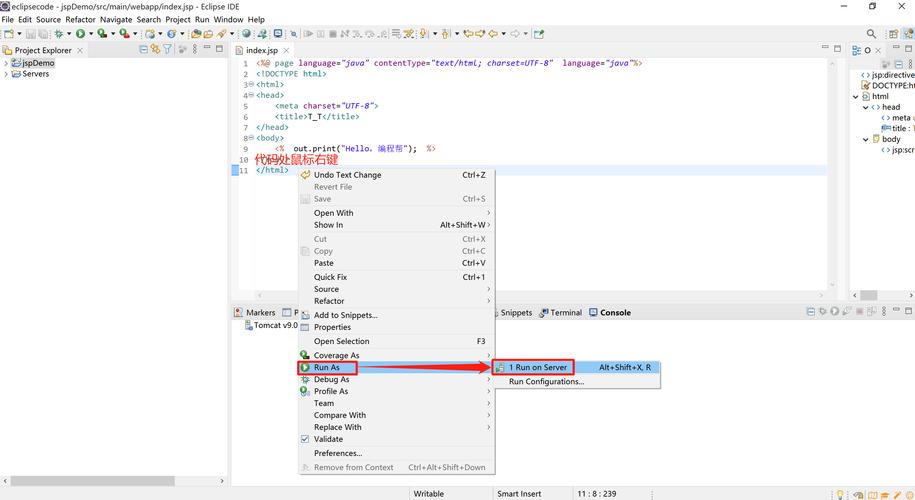Select the index.jsp editor tab
The image size is (915, 500).
click(261, 50)
